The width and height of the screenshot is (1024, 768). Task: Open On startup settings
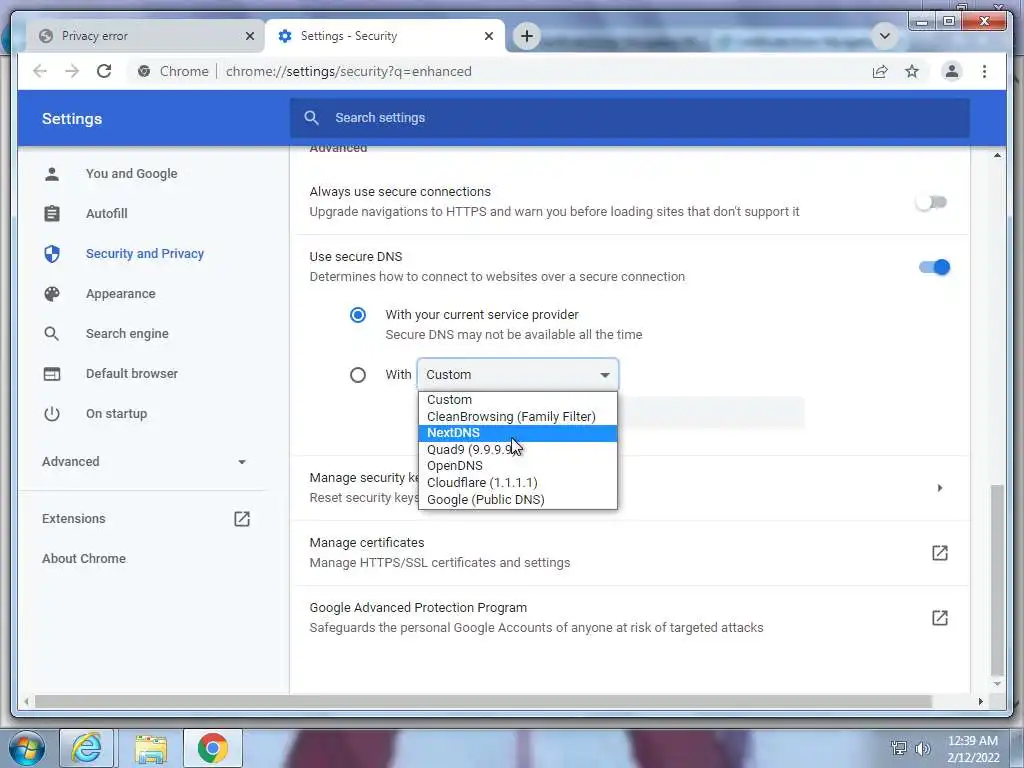pyautogui.click(x=116, y=413)
